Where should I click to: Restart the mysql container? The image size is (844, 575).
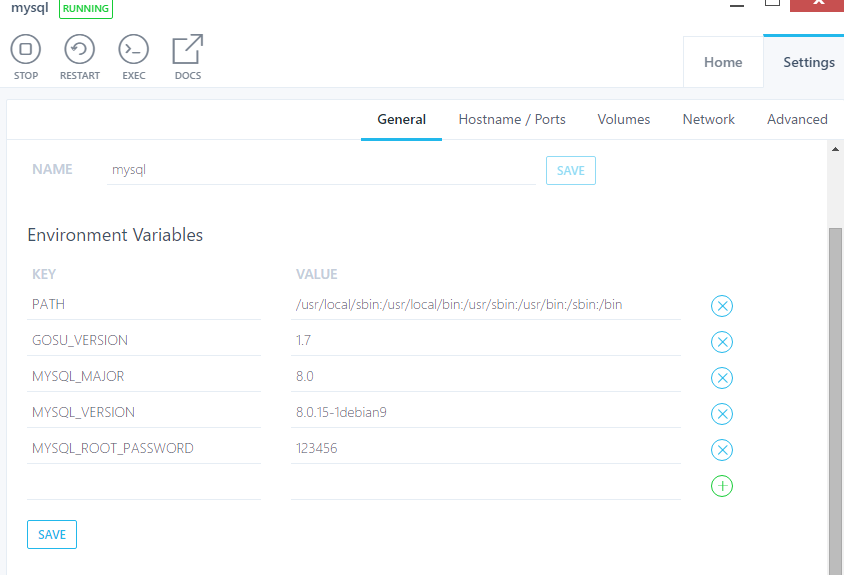pyautogui.click(x=80, y=57)
